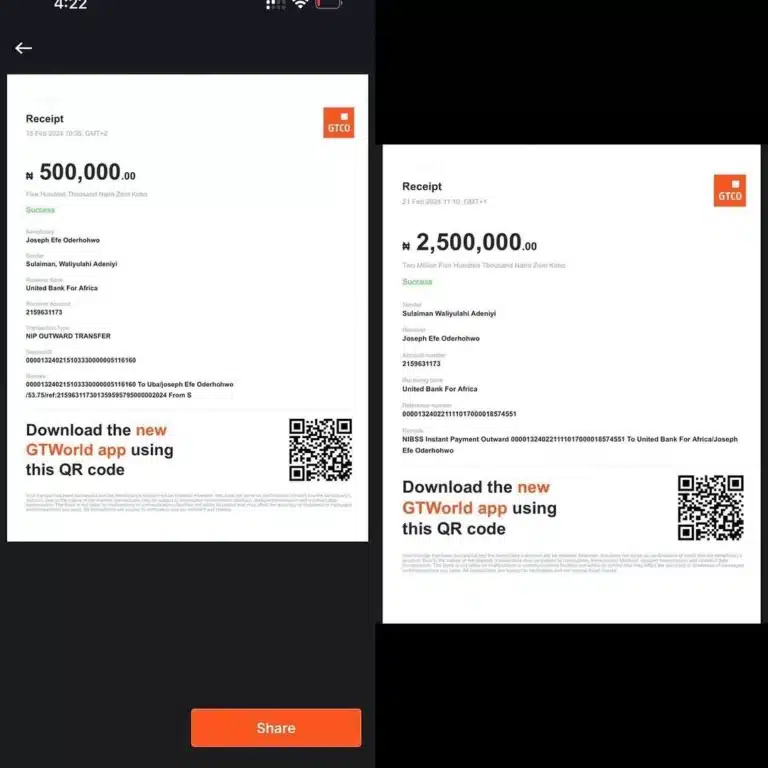
Task: Tap GTCO logo on the 500,000 receipt
Action: pos(338,122)
